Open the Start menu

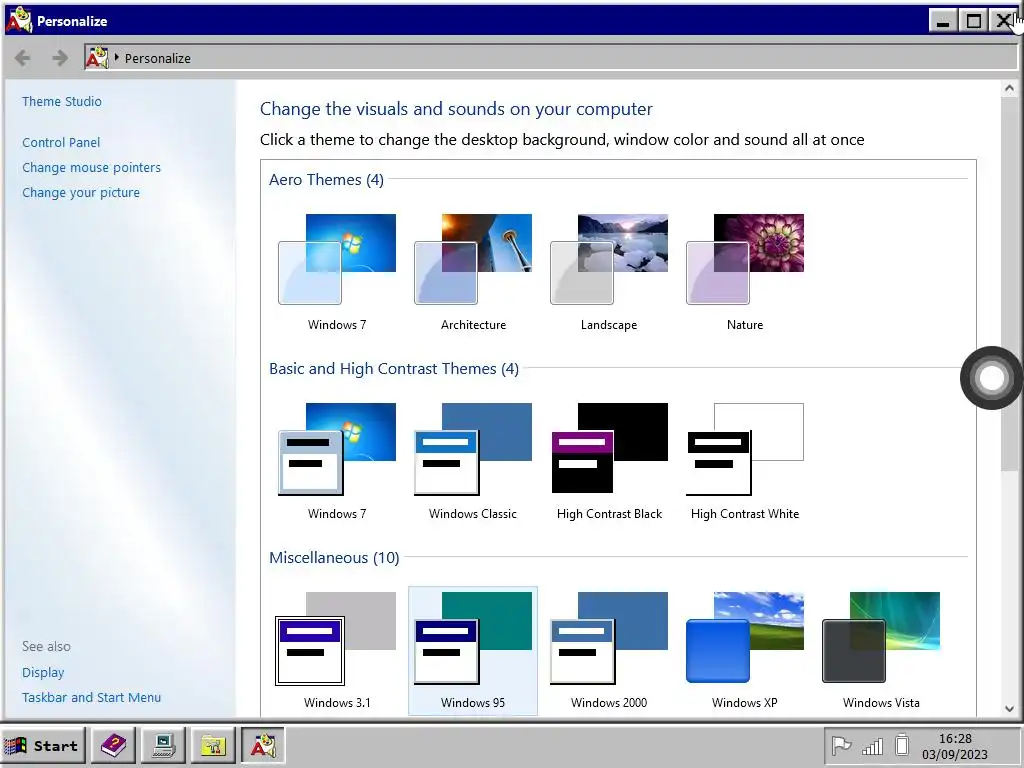[43, 745]
